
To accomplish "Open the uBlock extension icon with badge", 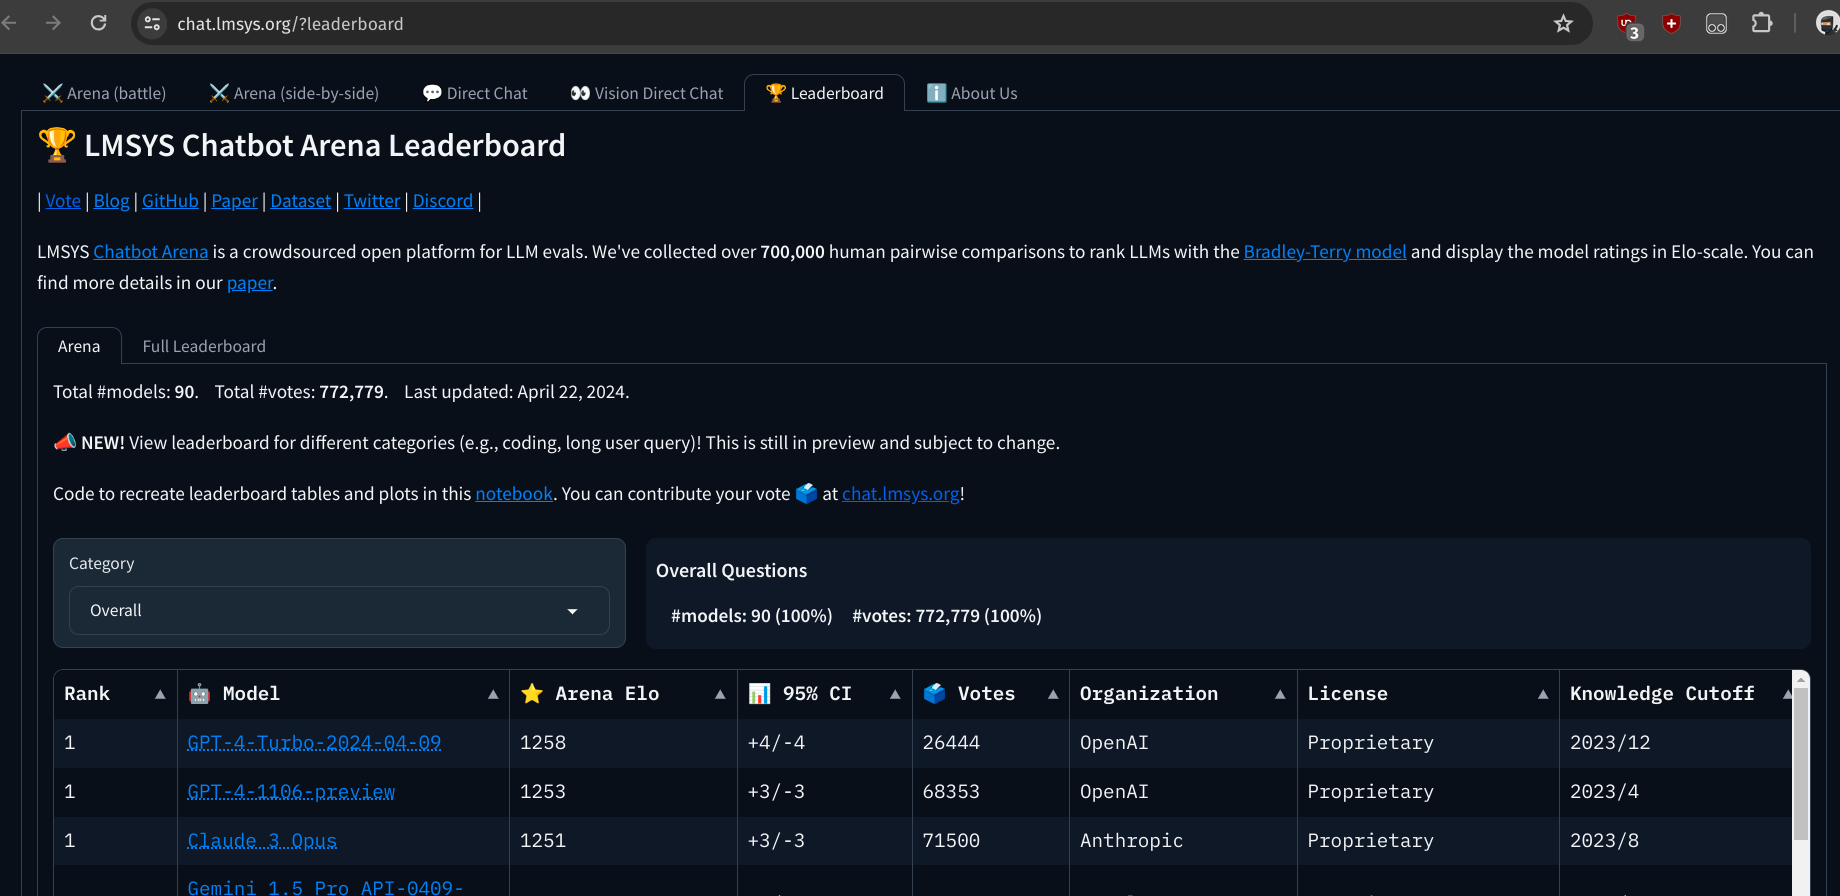I will (x=1628, y=25).
